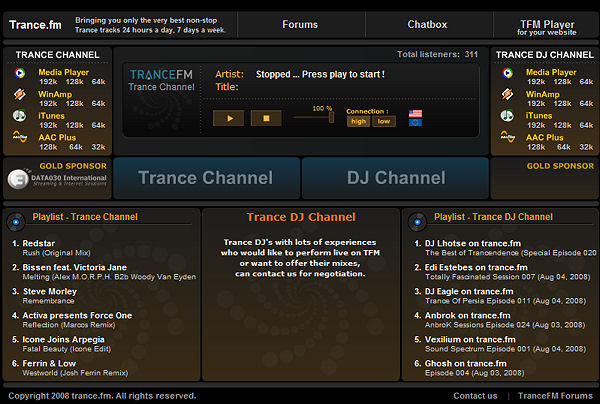Click WinAmp icon in Trance Channel panel

(20, 94)
